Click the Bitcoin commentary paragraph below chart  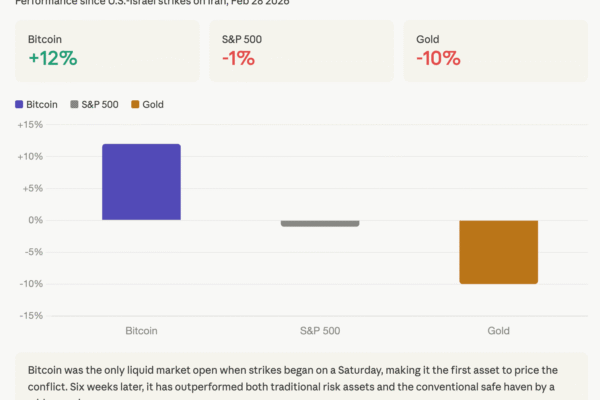click(x=300, y=378)
